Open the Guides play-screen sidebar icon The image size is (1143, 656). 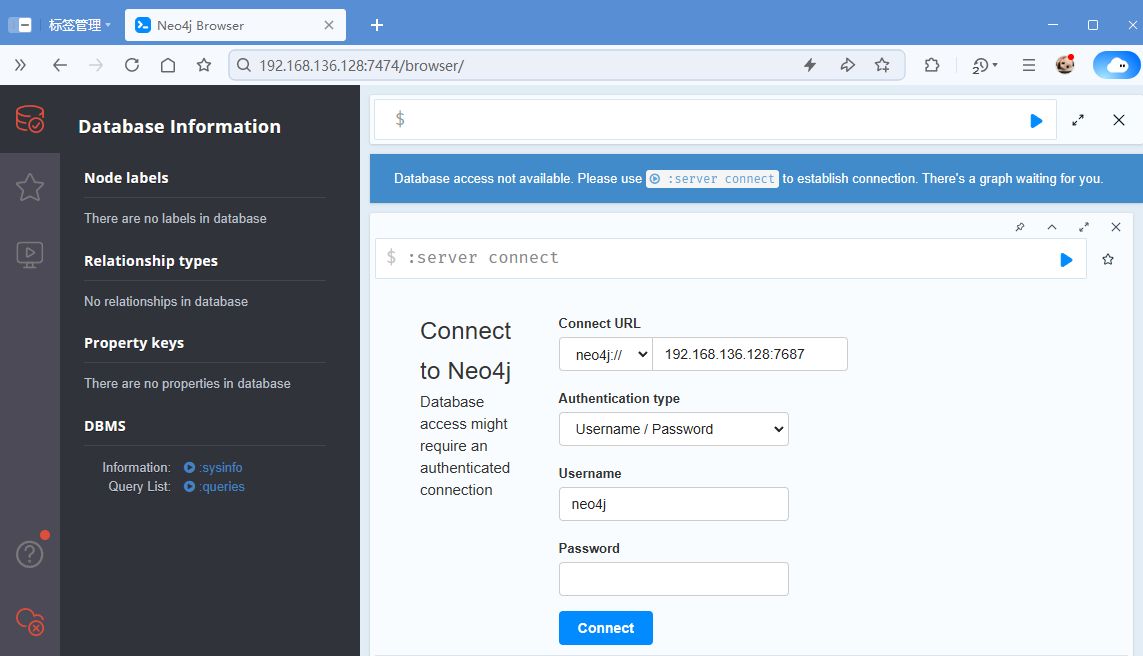tap(30, 255)
